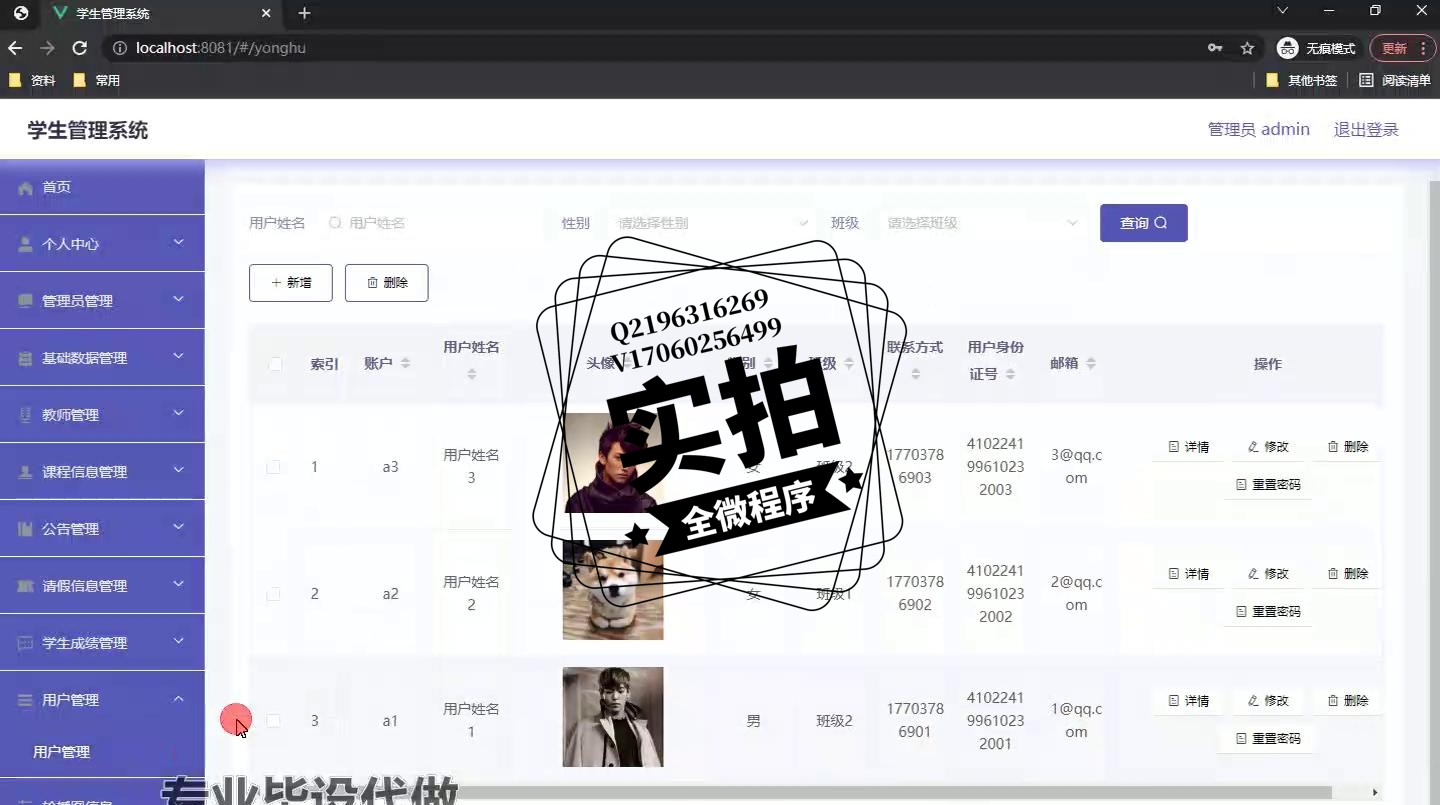The width and height of the screenshot is (1440, 805).
Task: Expand the 请假信息管理 menu chevron
Action: point(179,584)
